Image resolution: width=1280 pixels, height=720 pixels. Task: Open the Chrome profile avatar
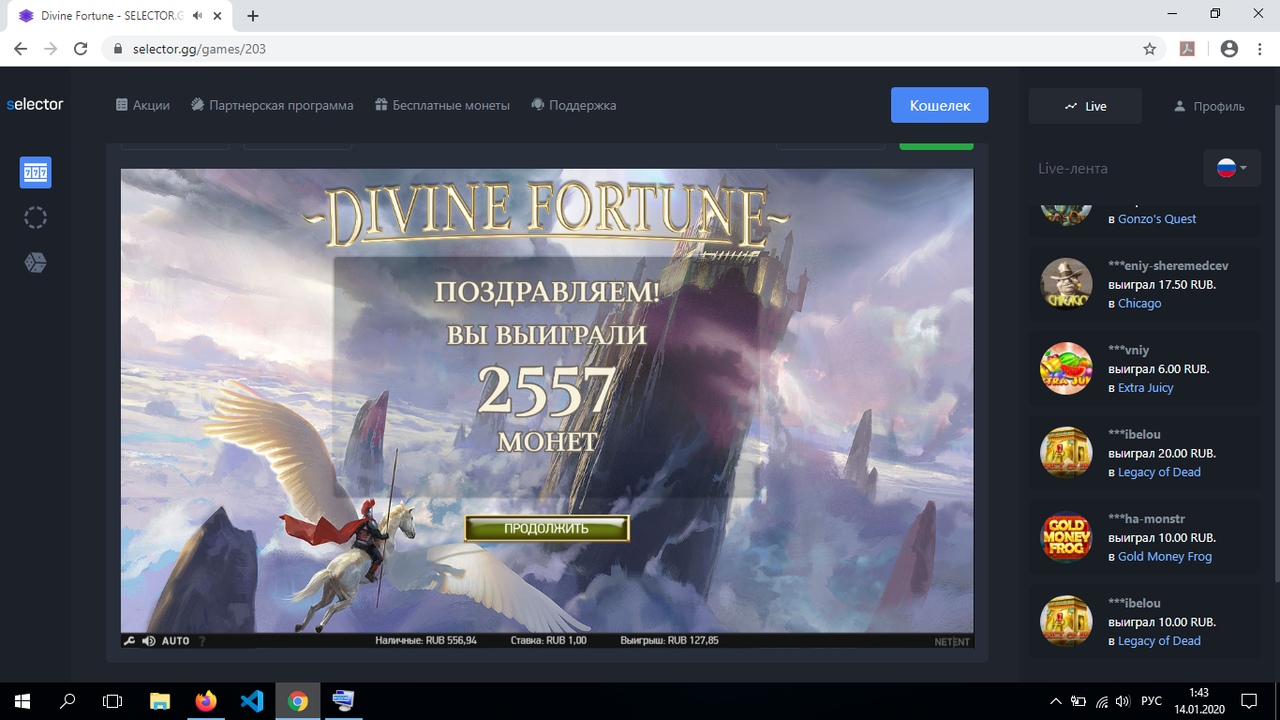pos(1229,48)
